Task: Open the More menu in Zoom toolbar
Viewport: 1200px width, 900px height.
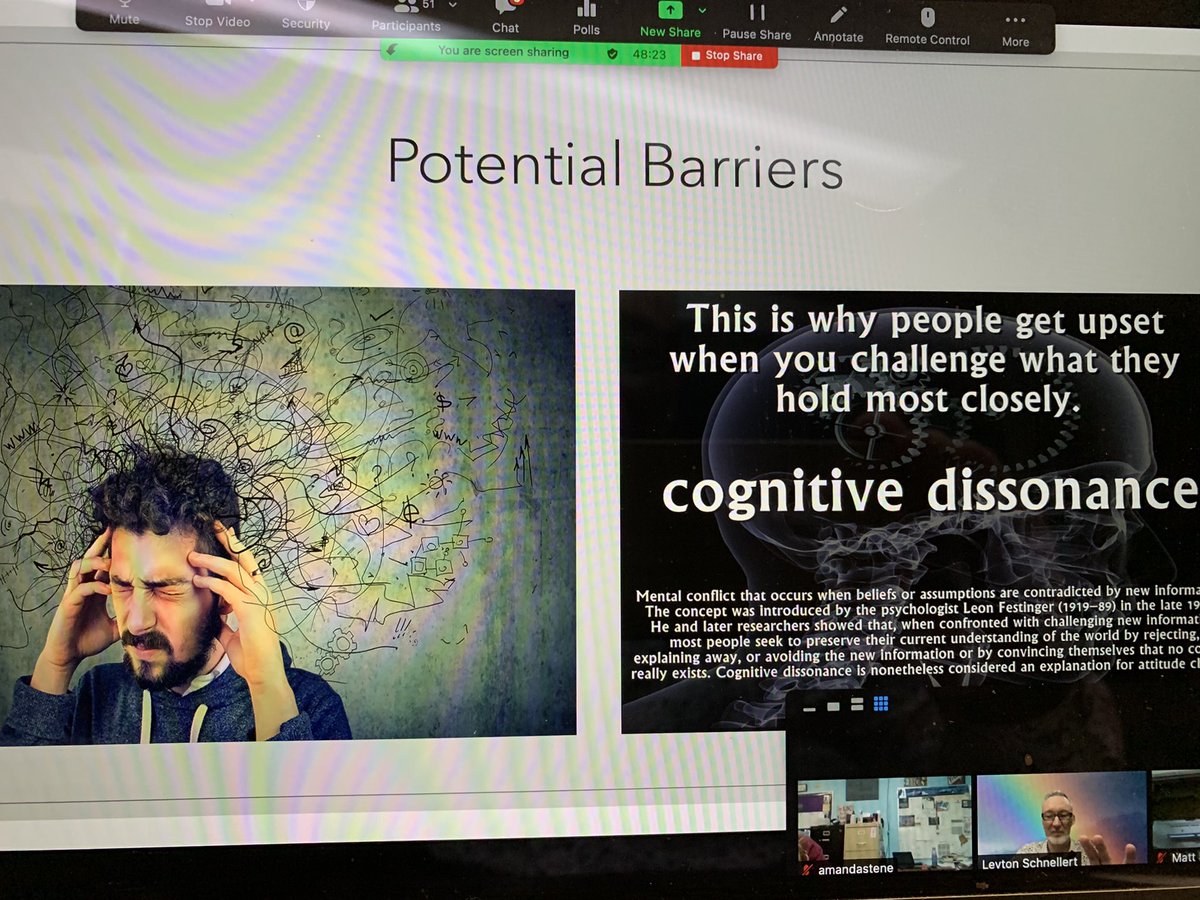Action: click(1015, 30)
